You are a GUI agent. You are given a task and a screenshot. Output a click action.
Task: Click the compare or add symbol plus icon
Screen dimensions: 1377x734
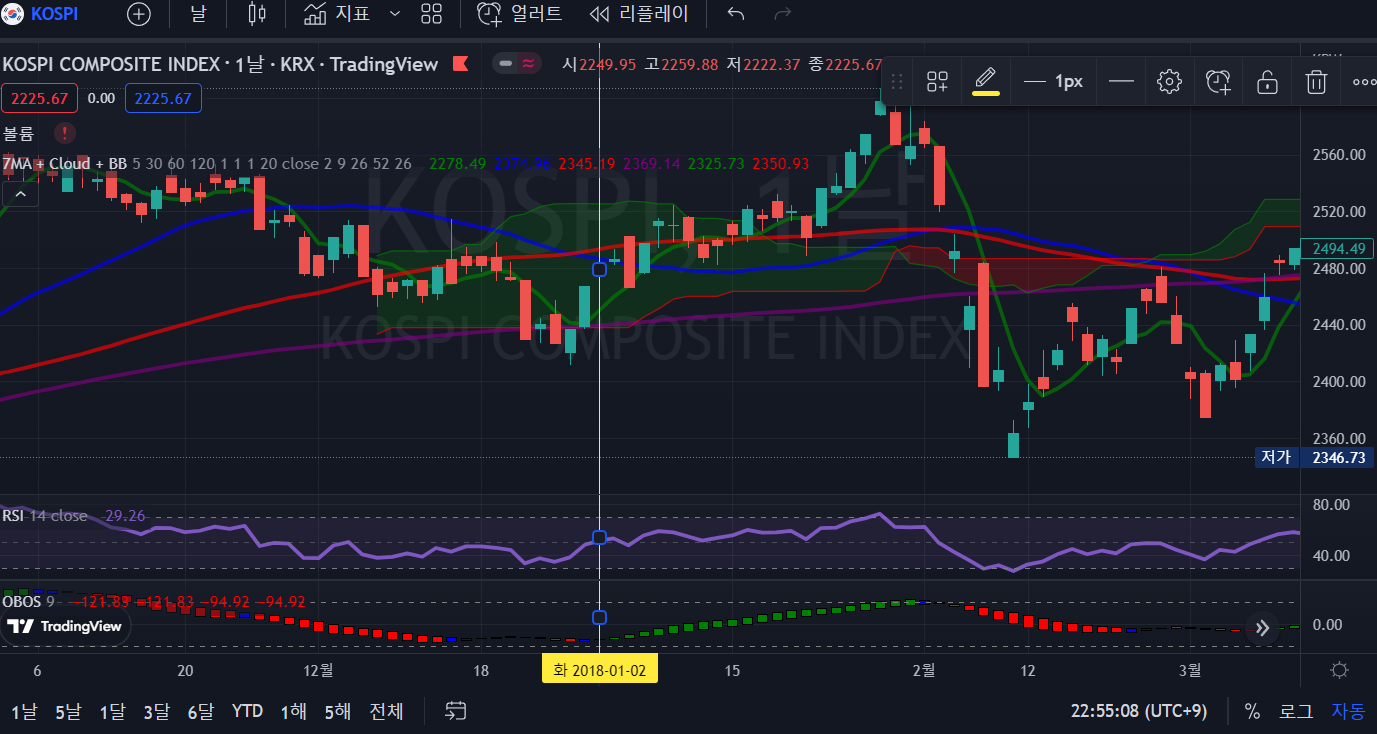[x=139, y=14]
